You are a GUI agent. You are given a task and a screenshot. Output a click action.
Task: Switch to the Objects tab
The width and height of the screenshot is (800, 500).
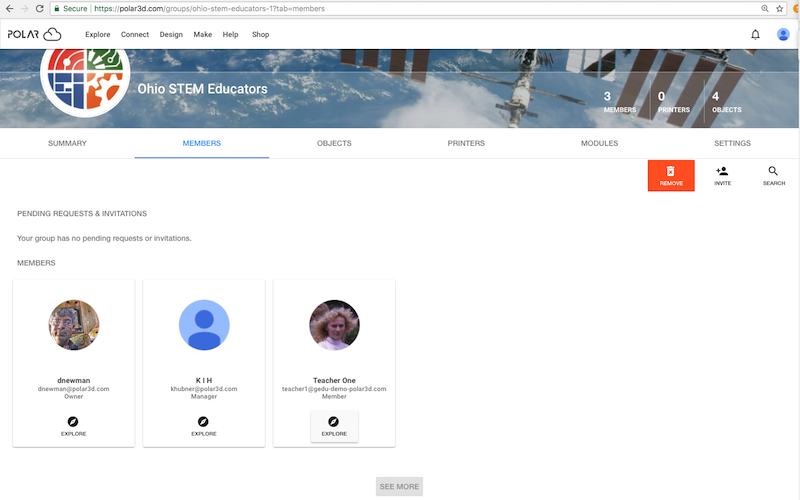pyautogui.click(x=334, y=143)
